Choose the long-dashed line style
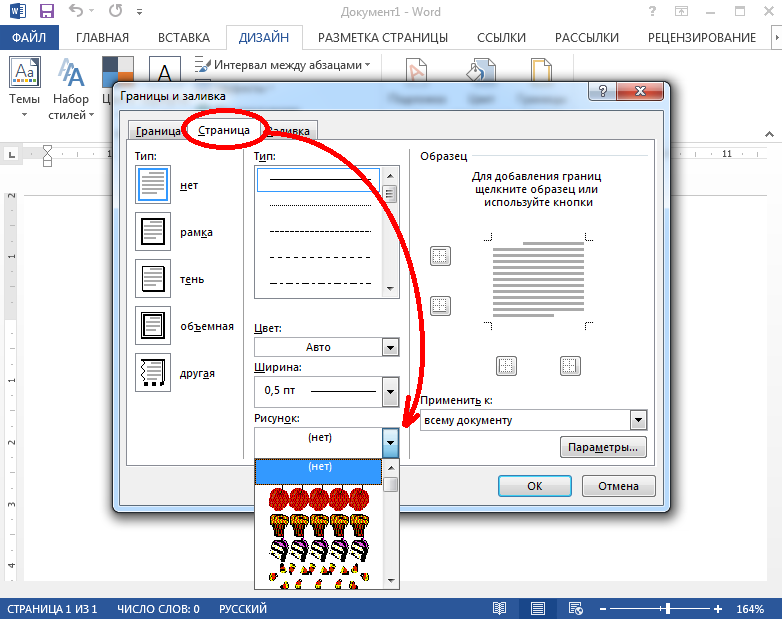Viewport: 782px width, 619px height. click(x=319, y=257)
